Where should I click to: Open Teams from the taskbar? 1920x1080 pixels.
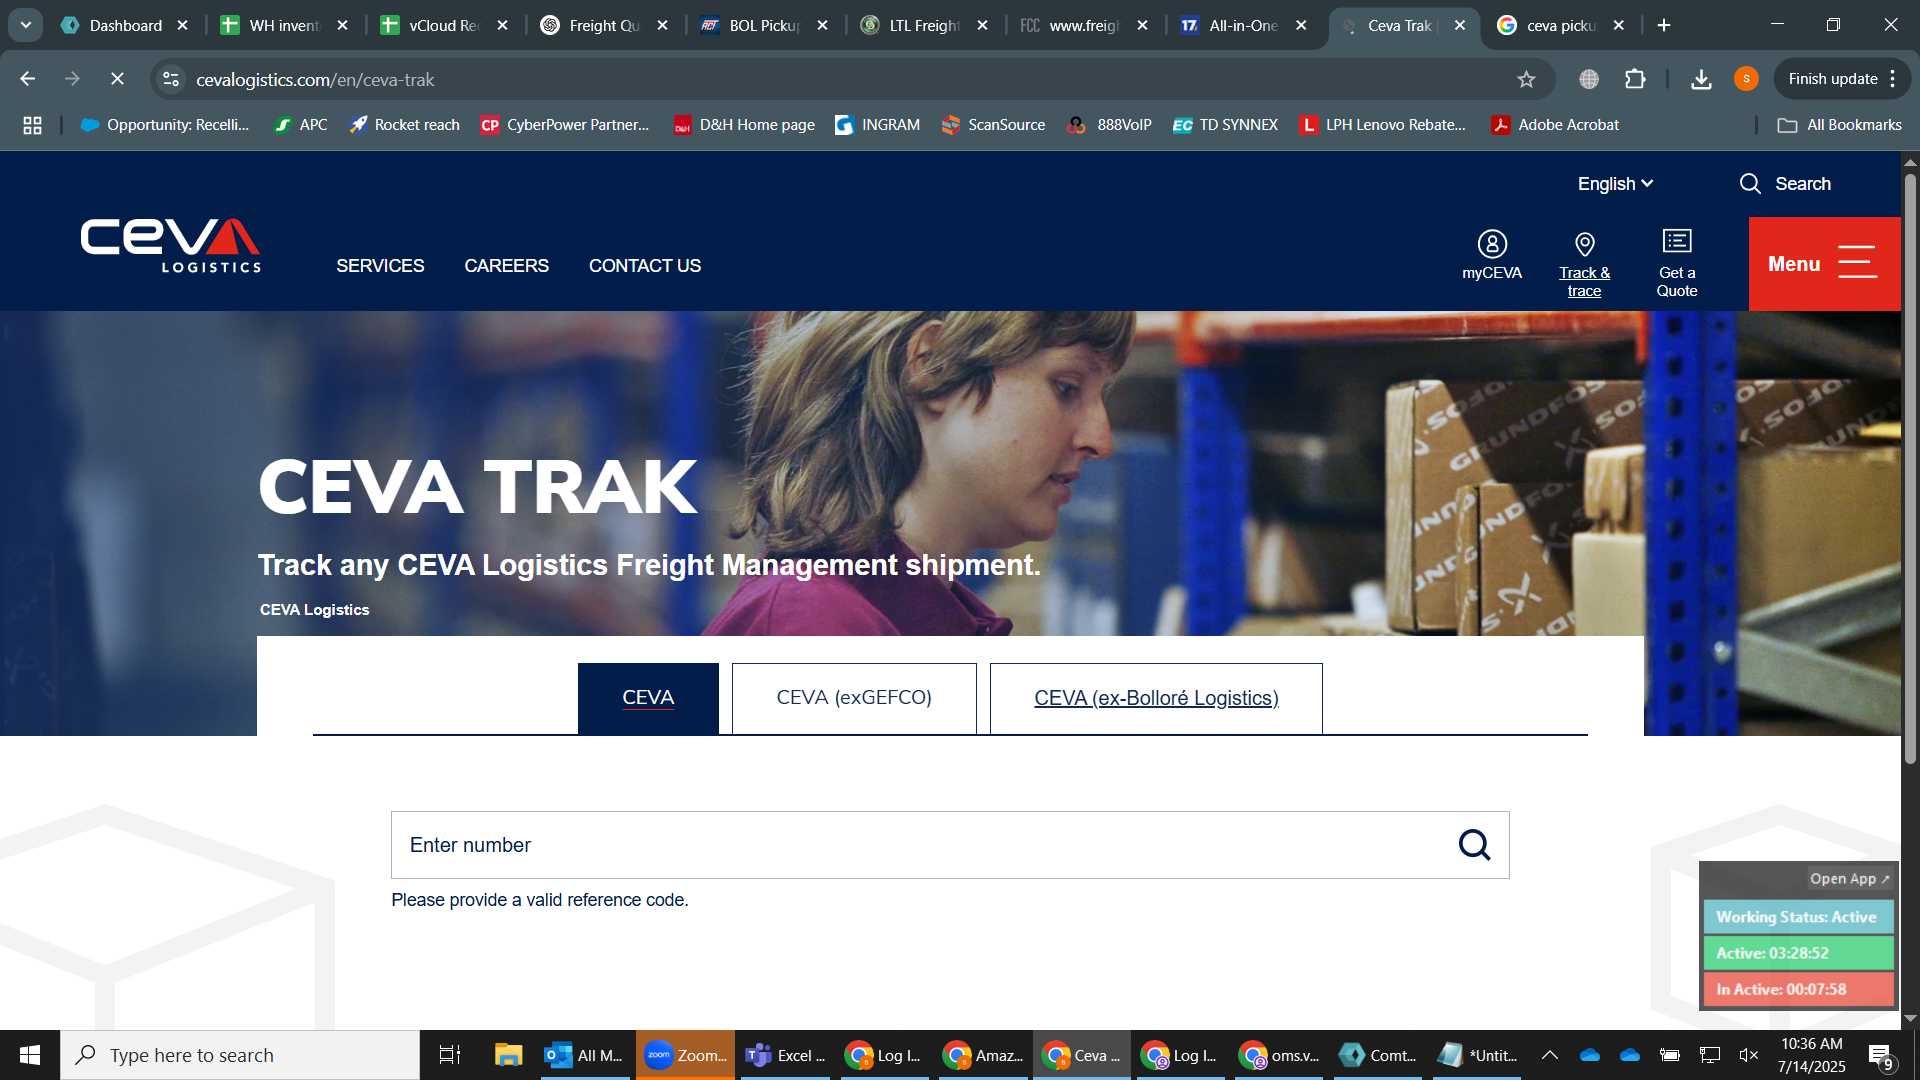tap(786, 1055)
